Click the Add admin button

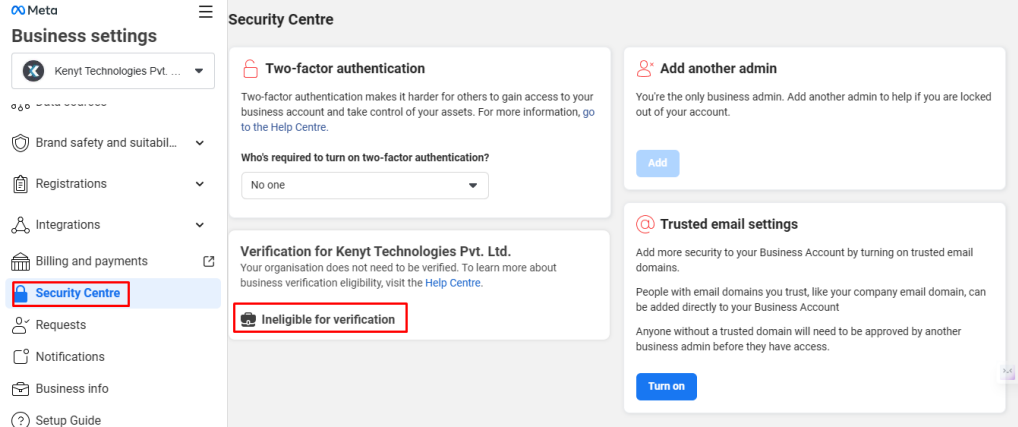[x=658, y=164]
